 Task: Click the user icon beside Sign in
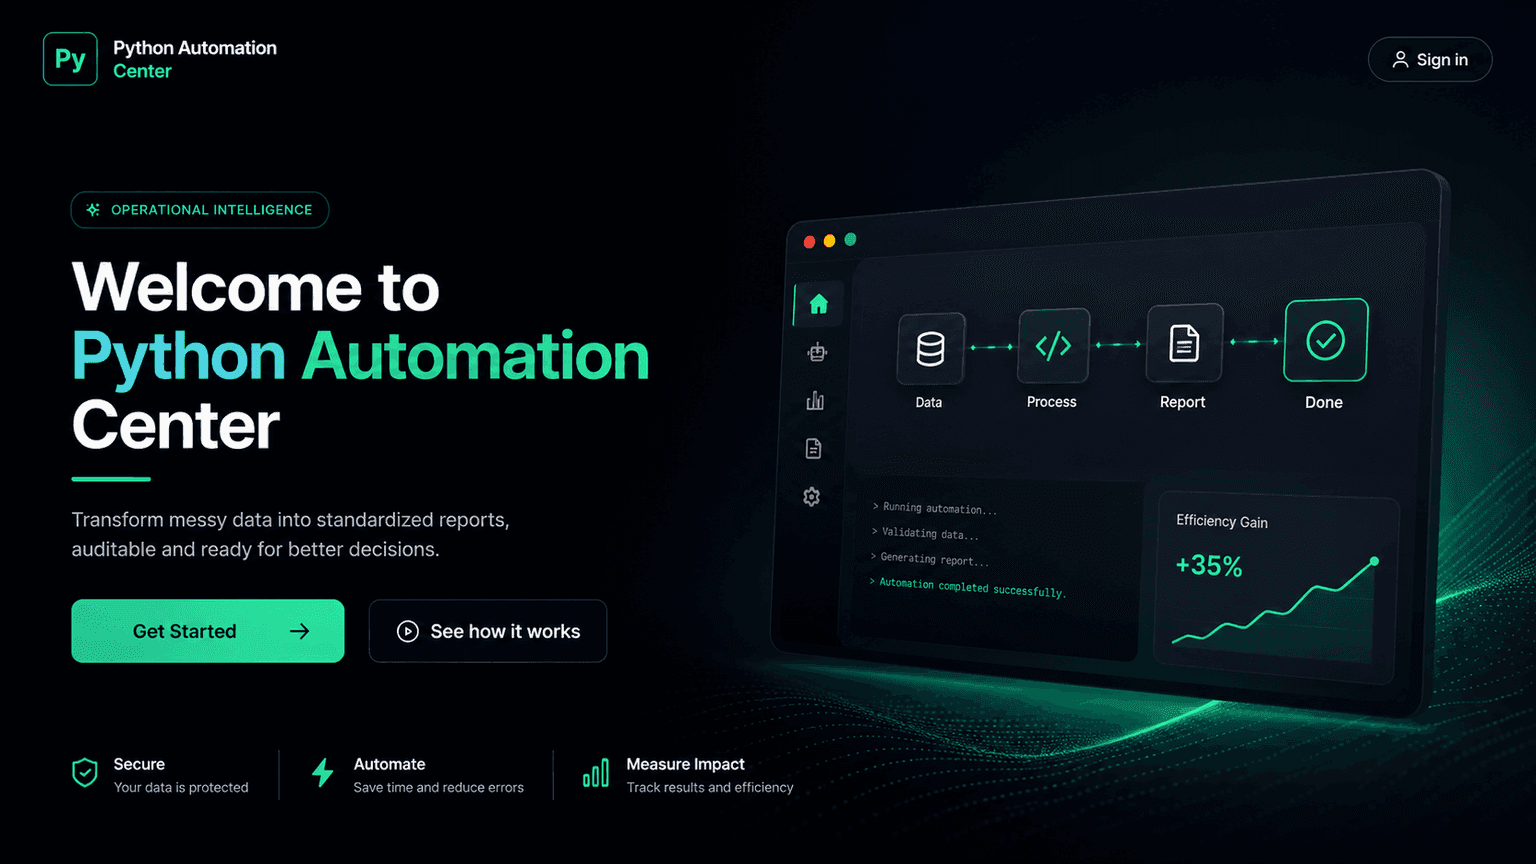pos(1401,60)
